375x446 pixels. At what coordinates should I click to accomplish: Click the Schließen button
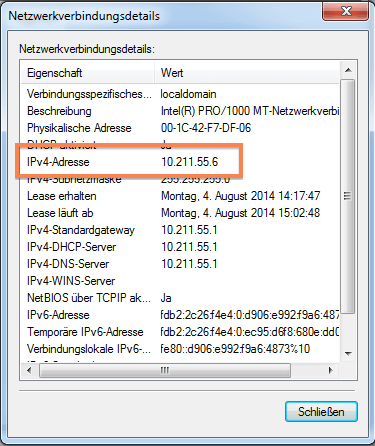coord(321,412)
